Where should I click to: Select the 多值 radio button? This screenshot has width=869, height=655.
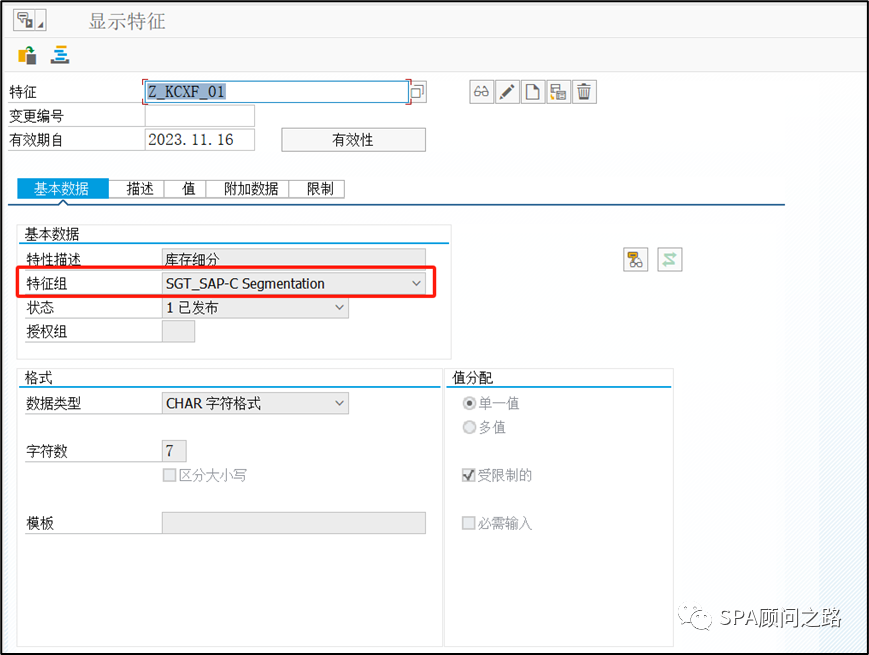pyautogui.click(x=469, y=427)
